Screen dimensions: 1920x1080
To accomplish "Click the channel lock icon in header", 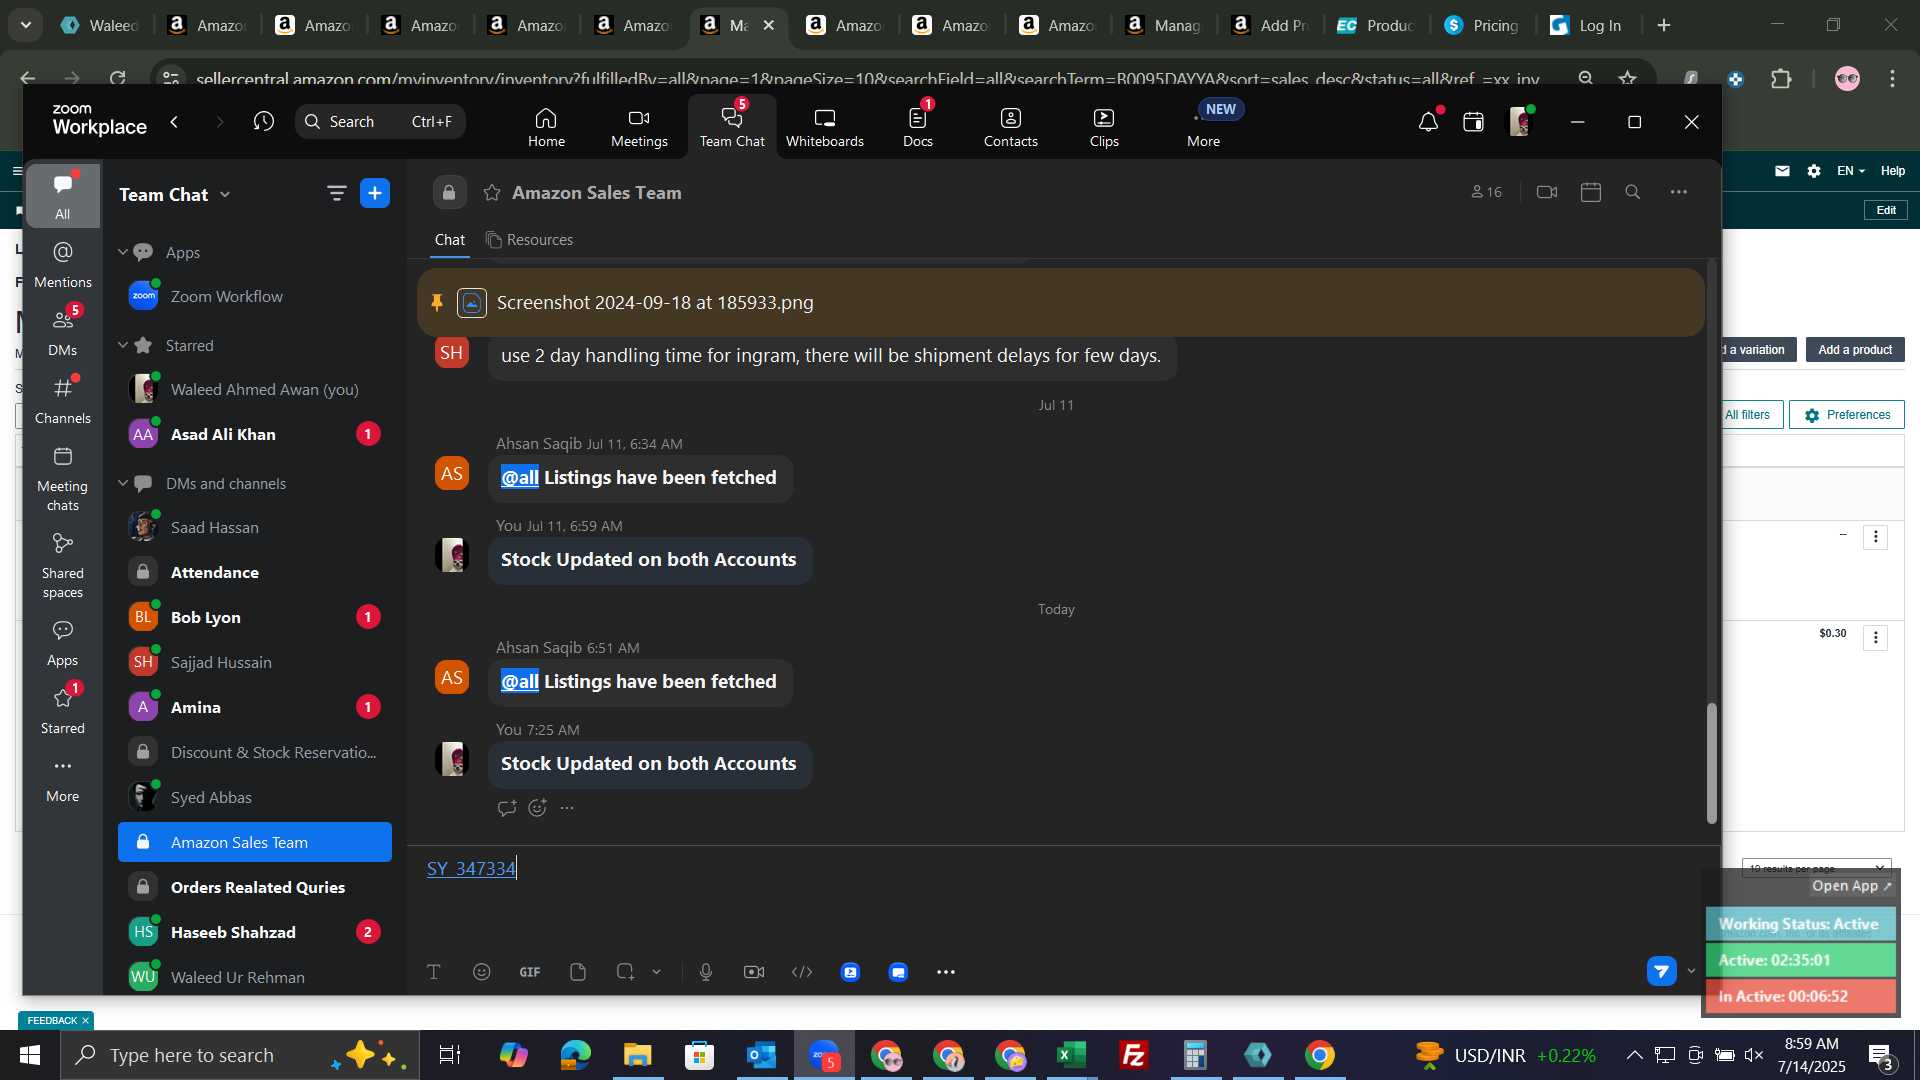I will 449,192.
